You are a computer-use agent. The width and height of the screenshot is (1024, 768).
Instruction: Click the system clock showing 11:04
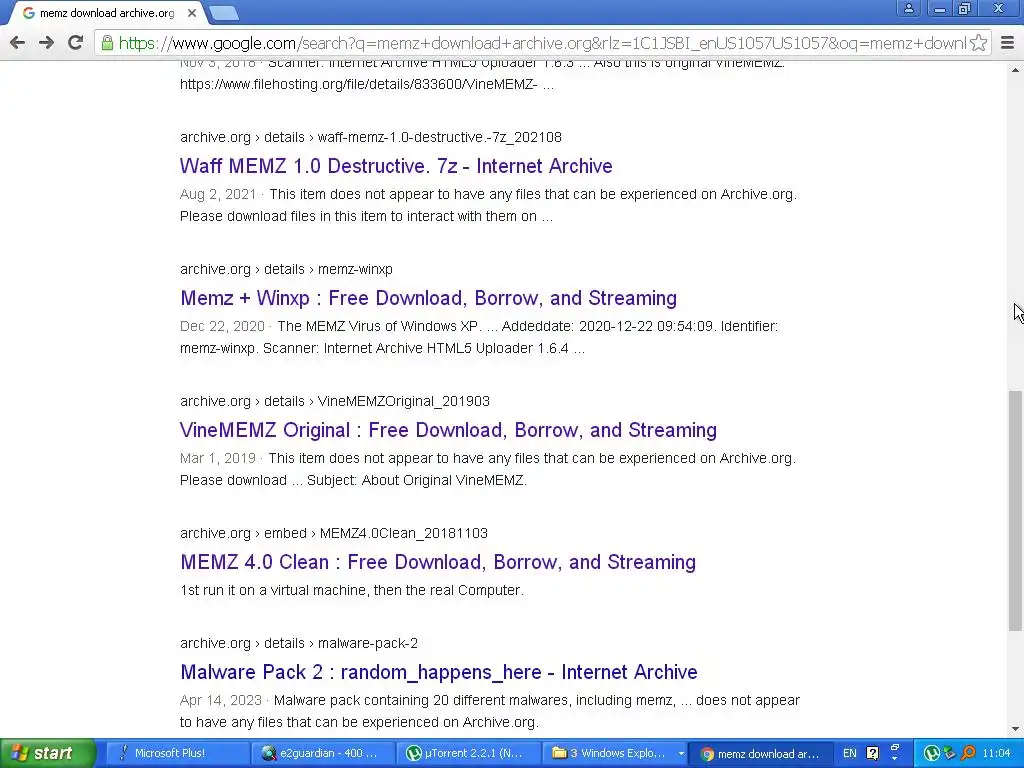click(997, 753)
